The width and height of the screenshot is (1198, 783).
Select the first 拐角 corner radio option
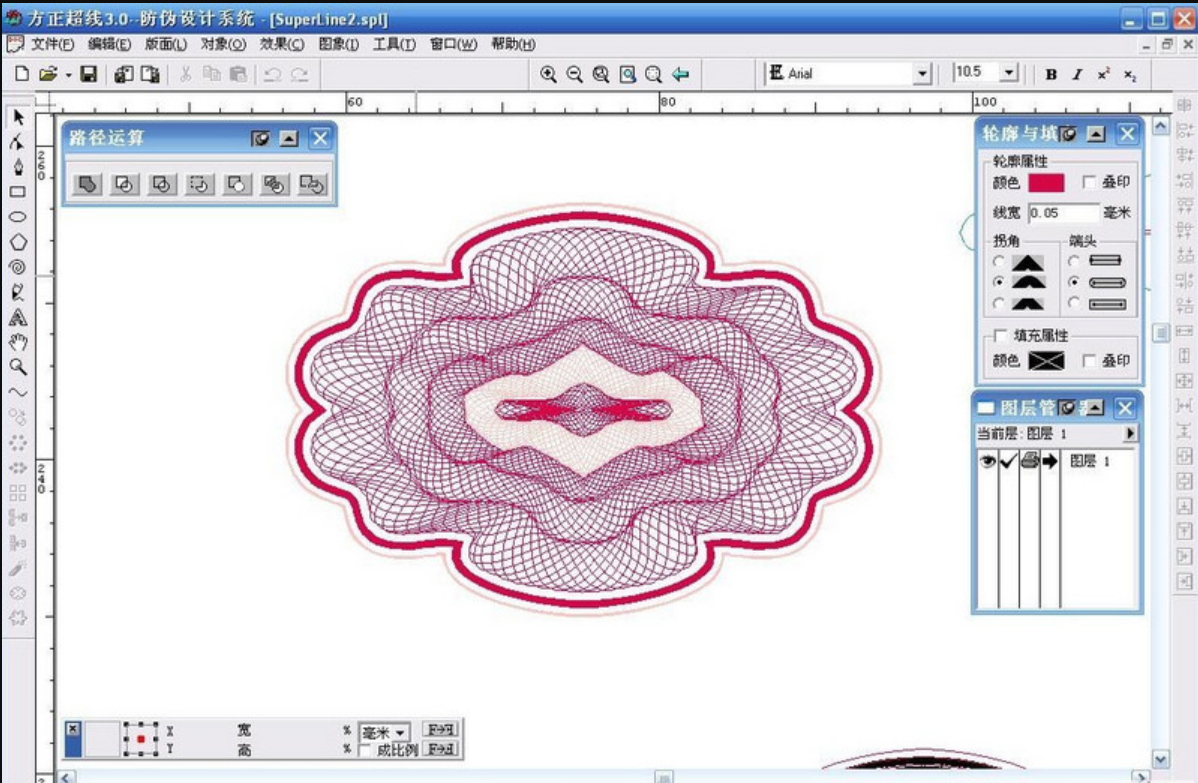pos(999,261)
